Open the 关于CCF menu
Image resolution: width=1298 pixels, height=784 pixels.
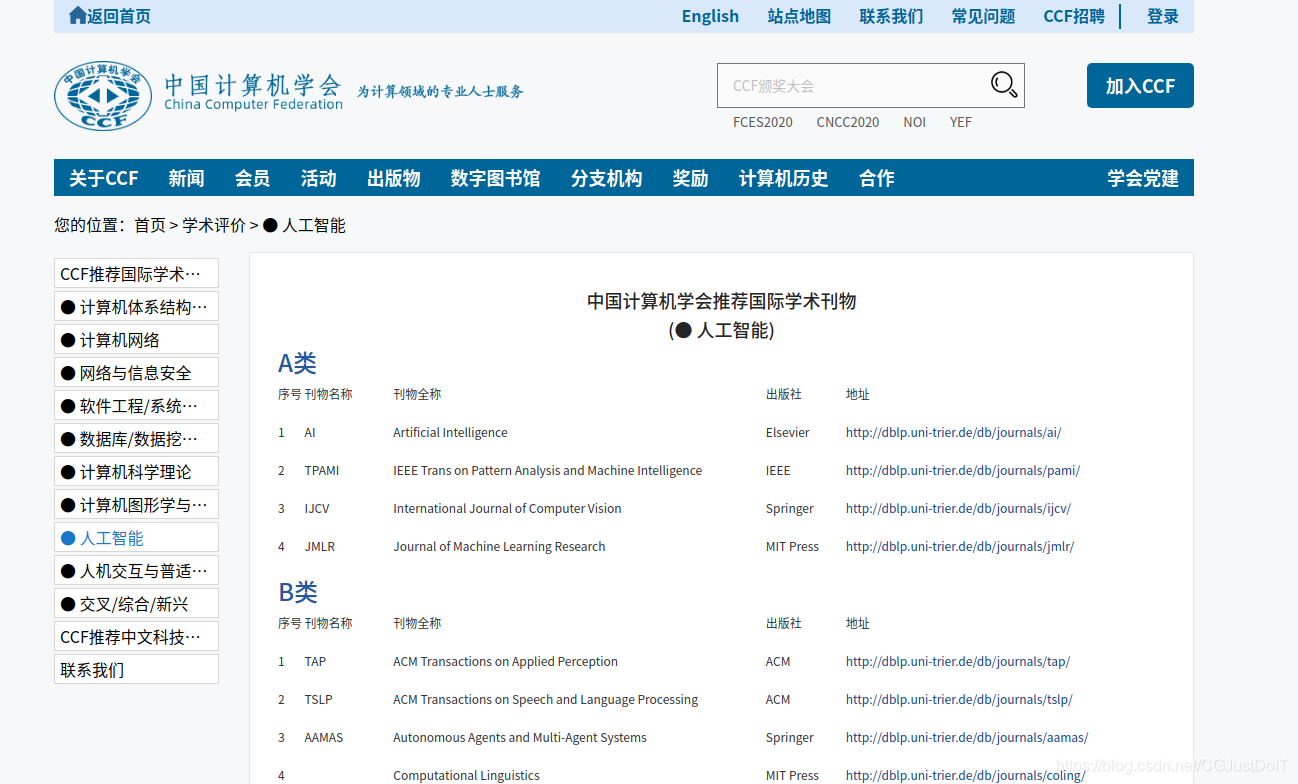tap(104, 178)
